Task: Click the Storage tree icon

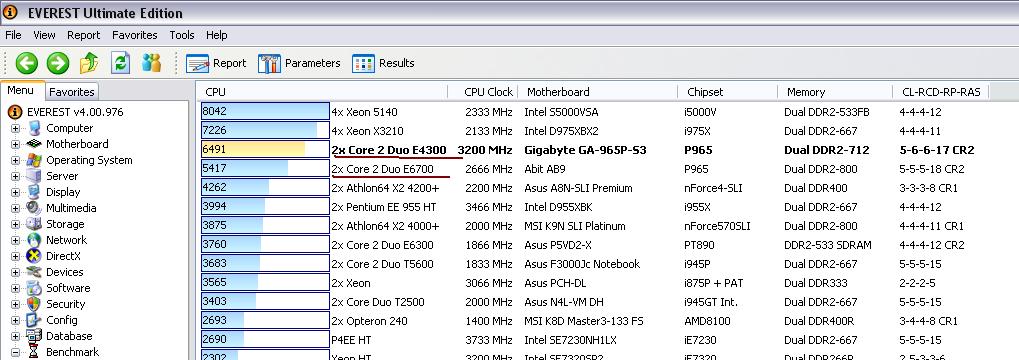Action: [x=34, y=224]
